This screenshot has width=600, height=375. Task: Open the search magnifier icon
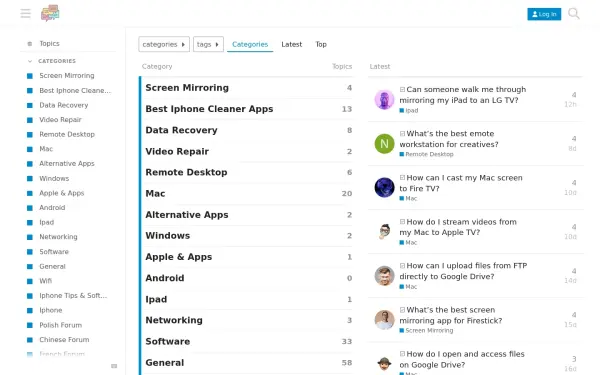click(574, 14)
